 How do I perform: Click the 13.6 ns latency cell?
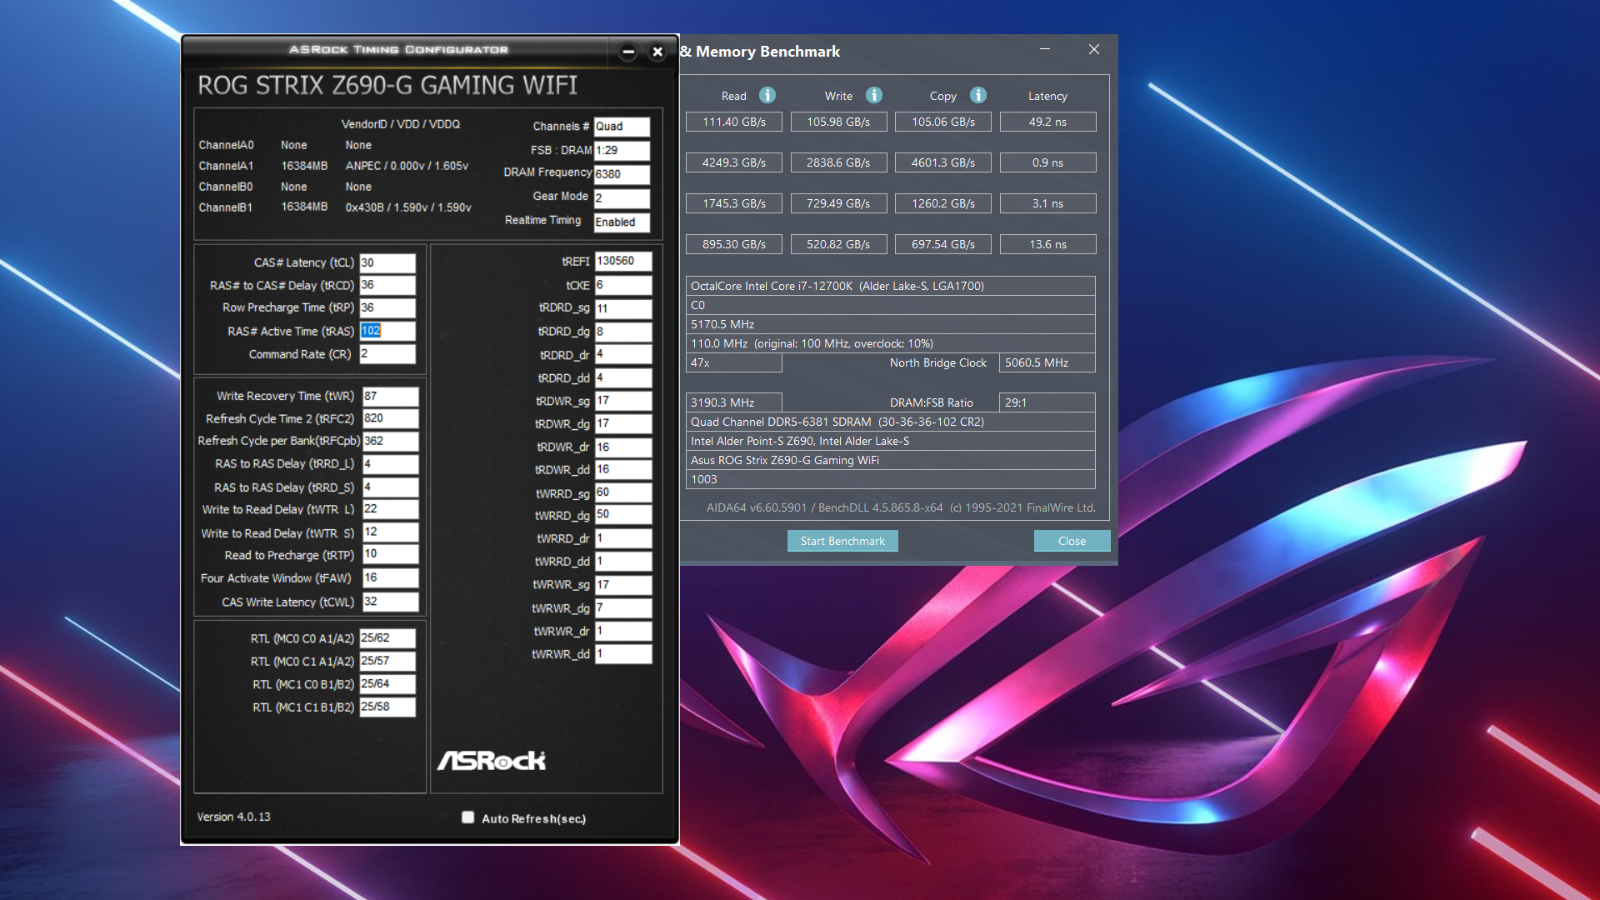tap(1048, 244)
